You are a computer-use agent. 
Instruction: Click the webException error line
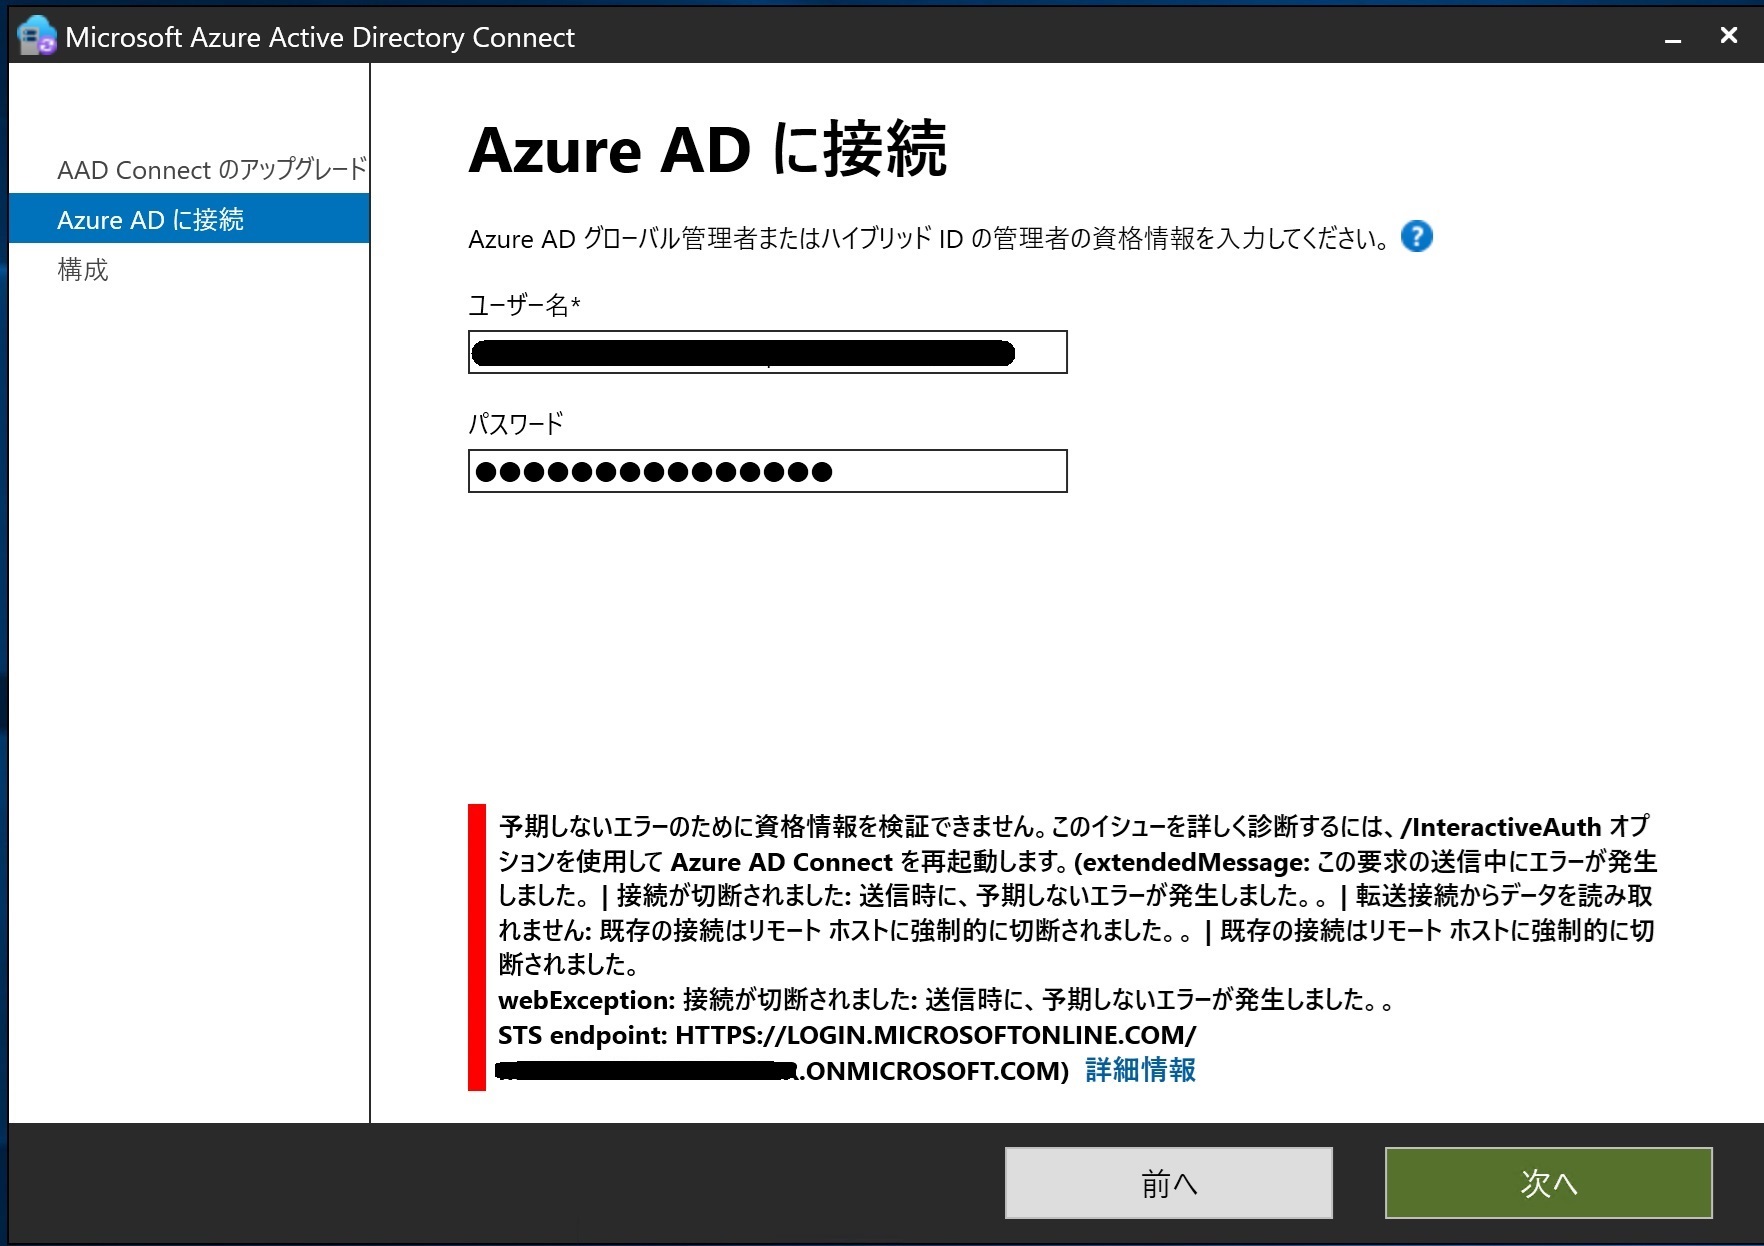coord(945,999)
